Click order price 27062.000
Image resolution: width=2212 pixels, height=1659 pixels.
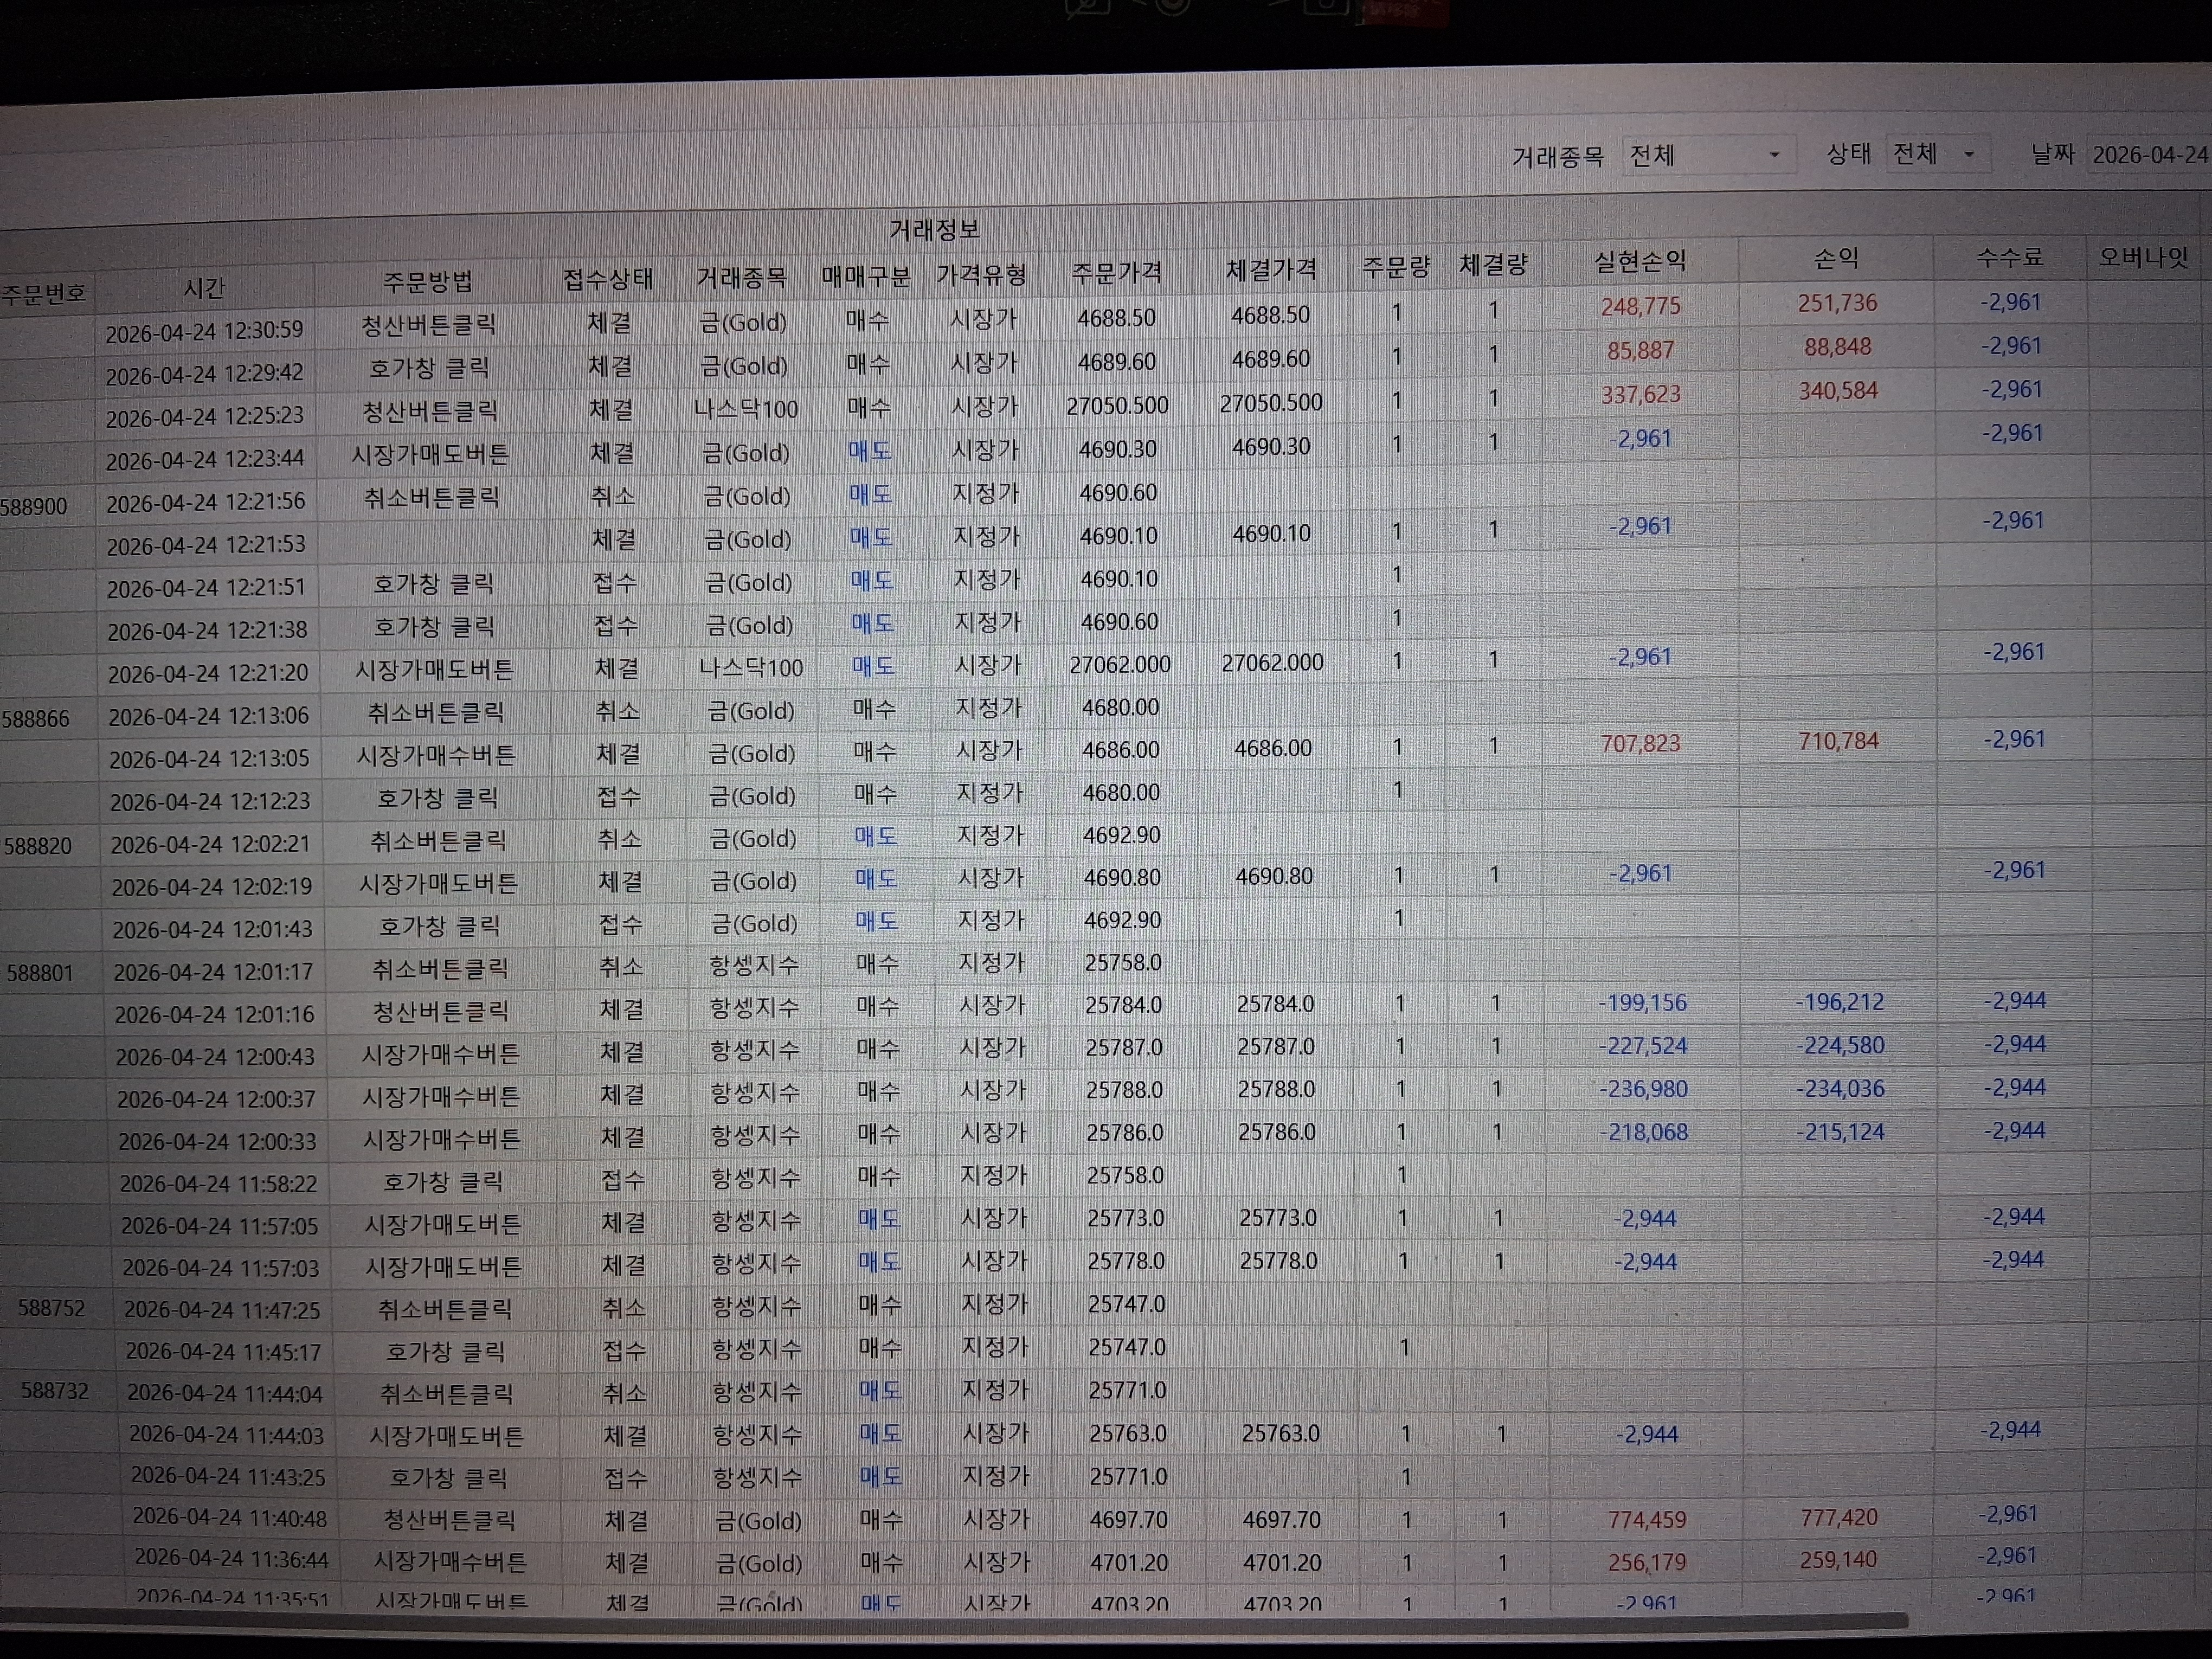pos(1120,664)
